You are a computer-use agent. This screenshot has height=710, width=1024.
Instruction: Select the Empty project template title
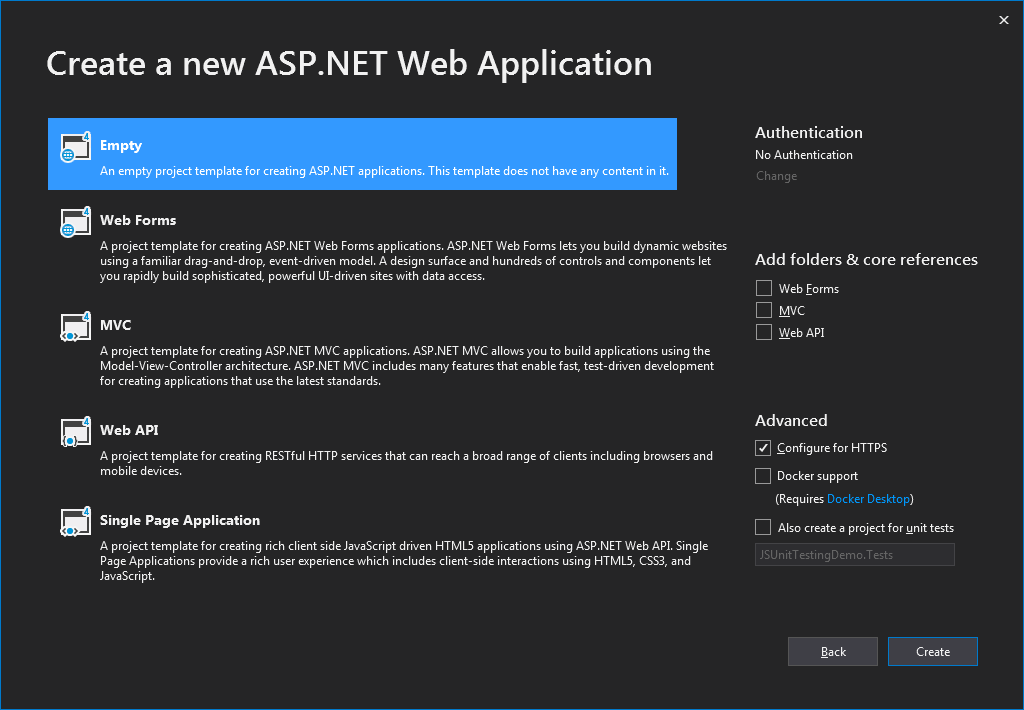tap(121, 146)
